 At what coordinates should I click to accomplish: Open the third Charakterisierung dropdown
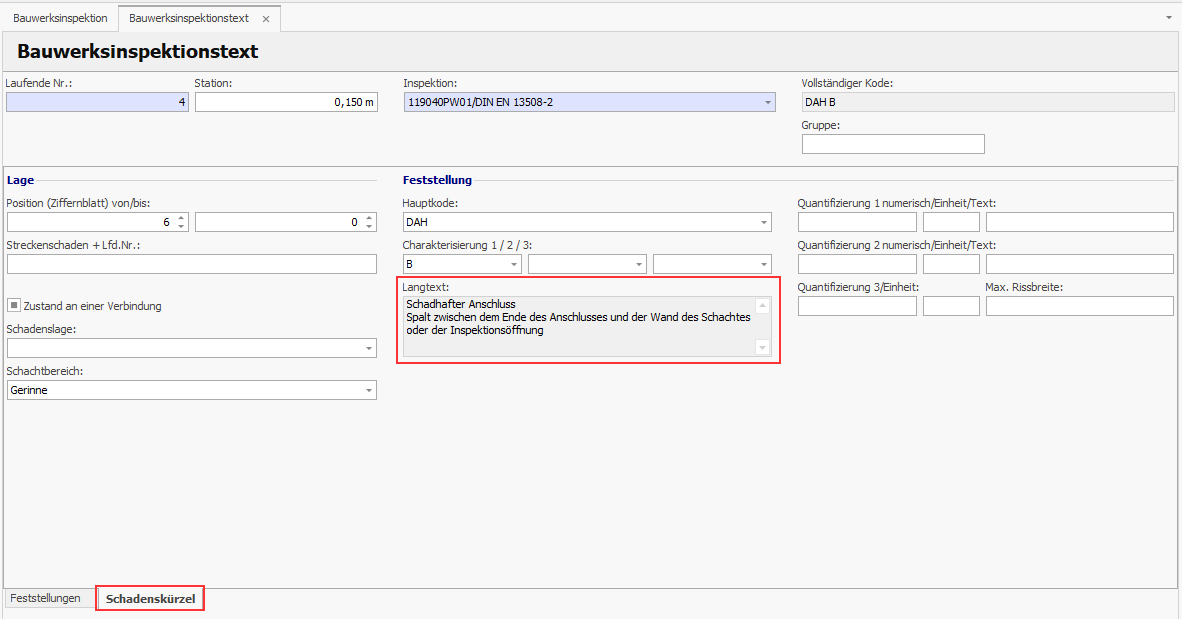pyautogui.click(x=764, y=265)
